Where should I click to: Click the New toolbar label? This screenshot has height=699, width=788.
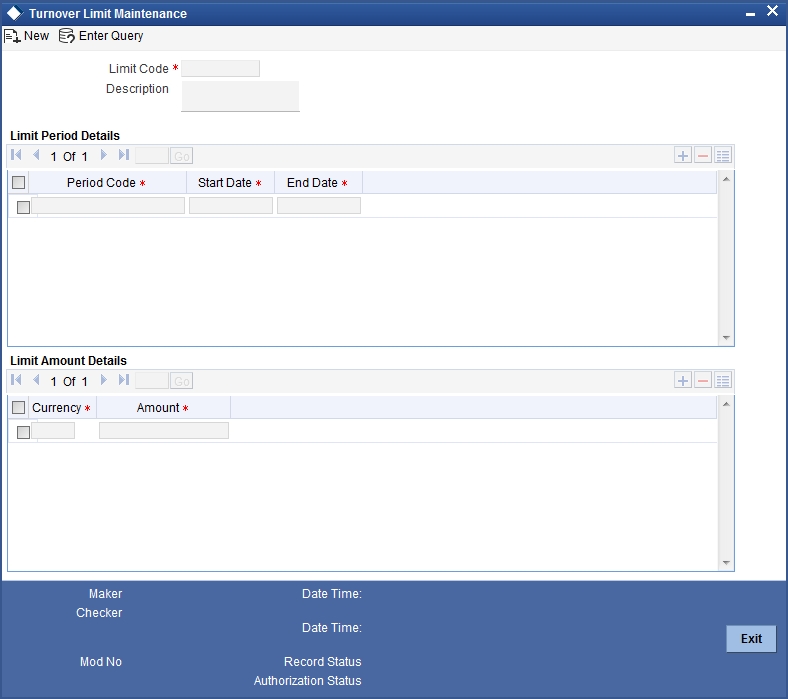(x=37, y=36)
